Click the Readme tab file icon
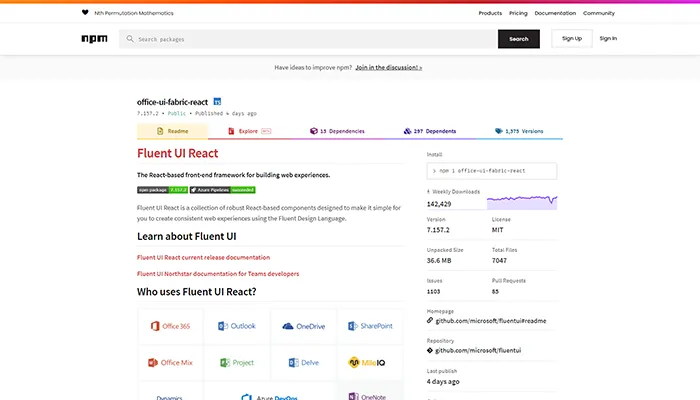The image size is (700, 400). (160, 131)
